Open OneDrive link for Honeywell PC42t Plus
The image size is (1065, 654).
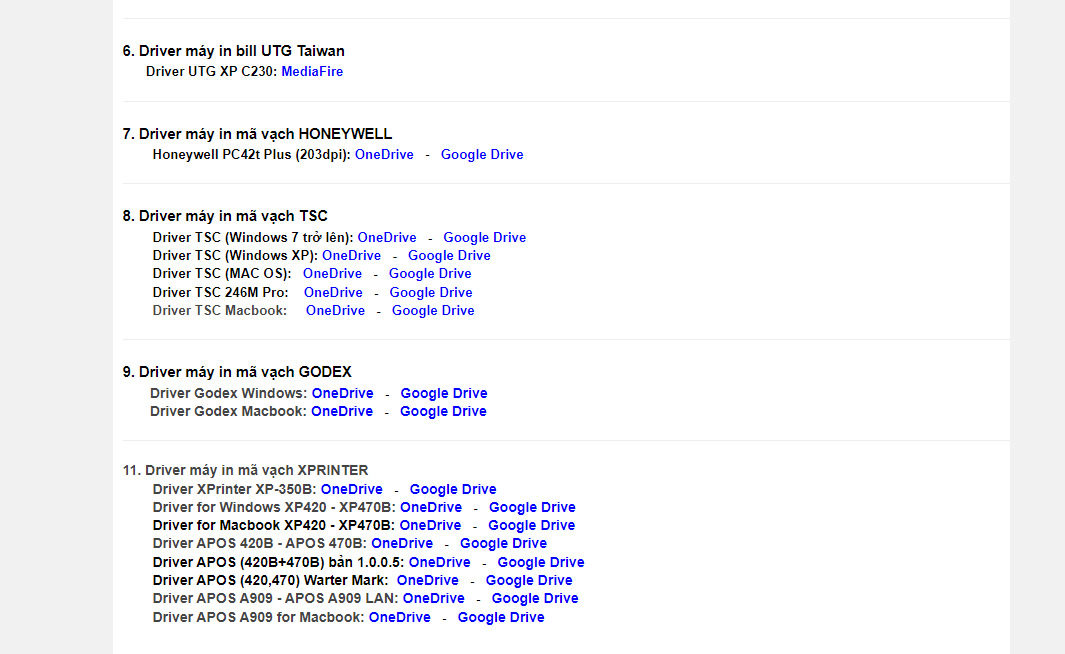coord(384,154)
